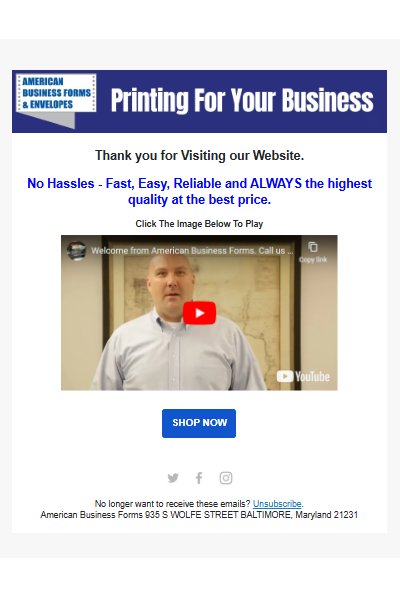The height and width of the screenshot is (600, 400).
Task: Click the American Business Forms & Envelopes logo
Action: pyautogui.click(x=56, y=100)
